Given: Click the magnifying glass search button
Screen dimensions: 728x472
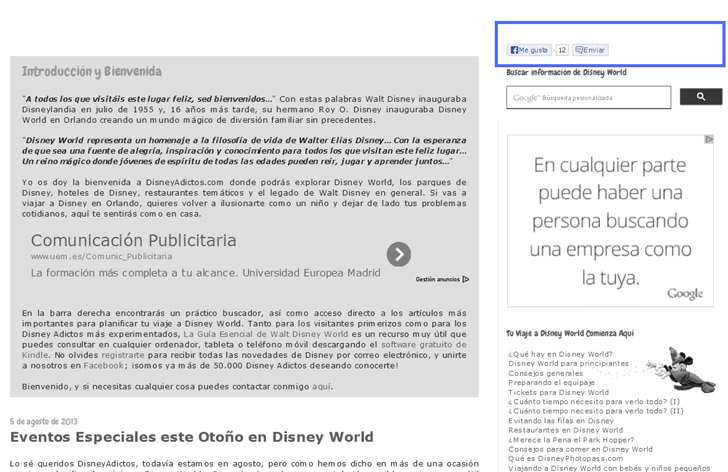Looking at the screenshot, I should click(701, 97).
